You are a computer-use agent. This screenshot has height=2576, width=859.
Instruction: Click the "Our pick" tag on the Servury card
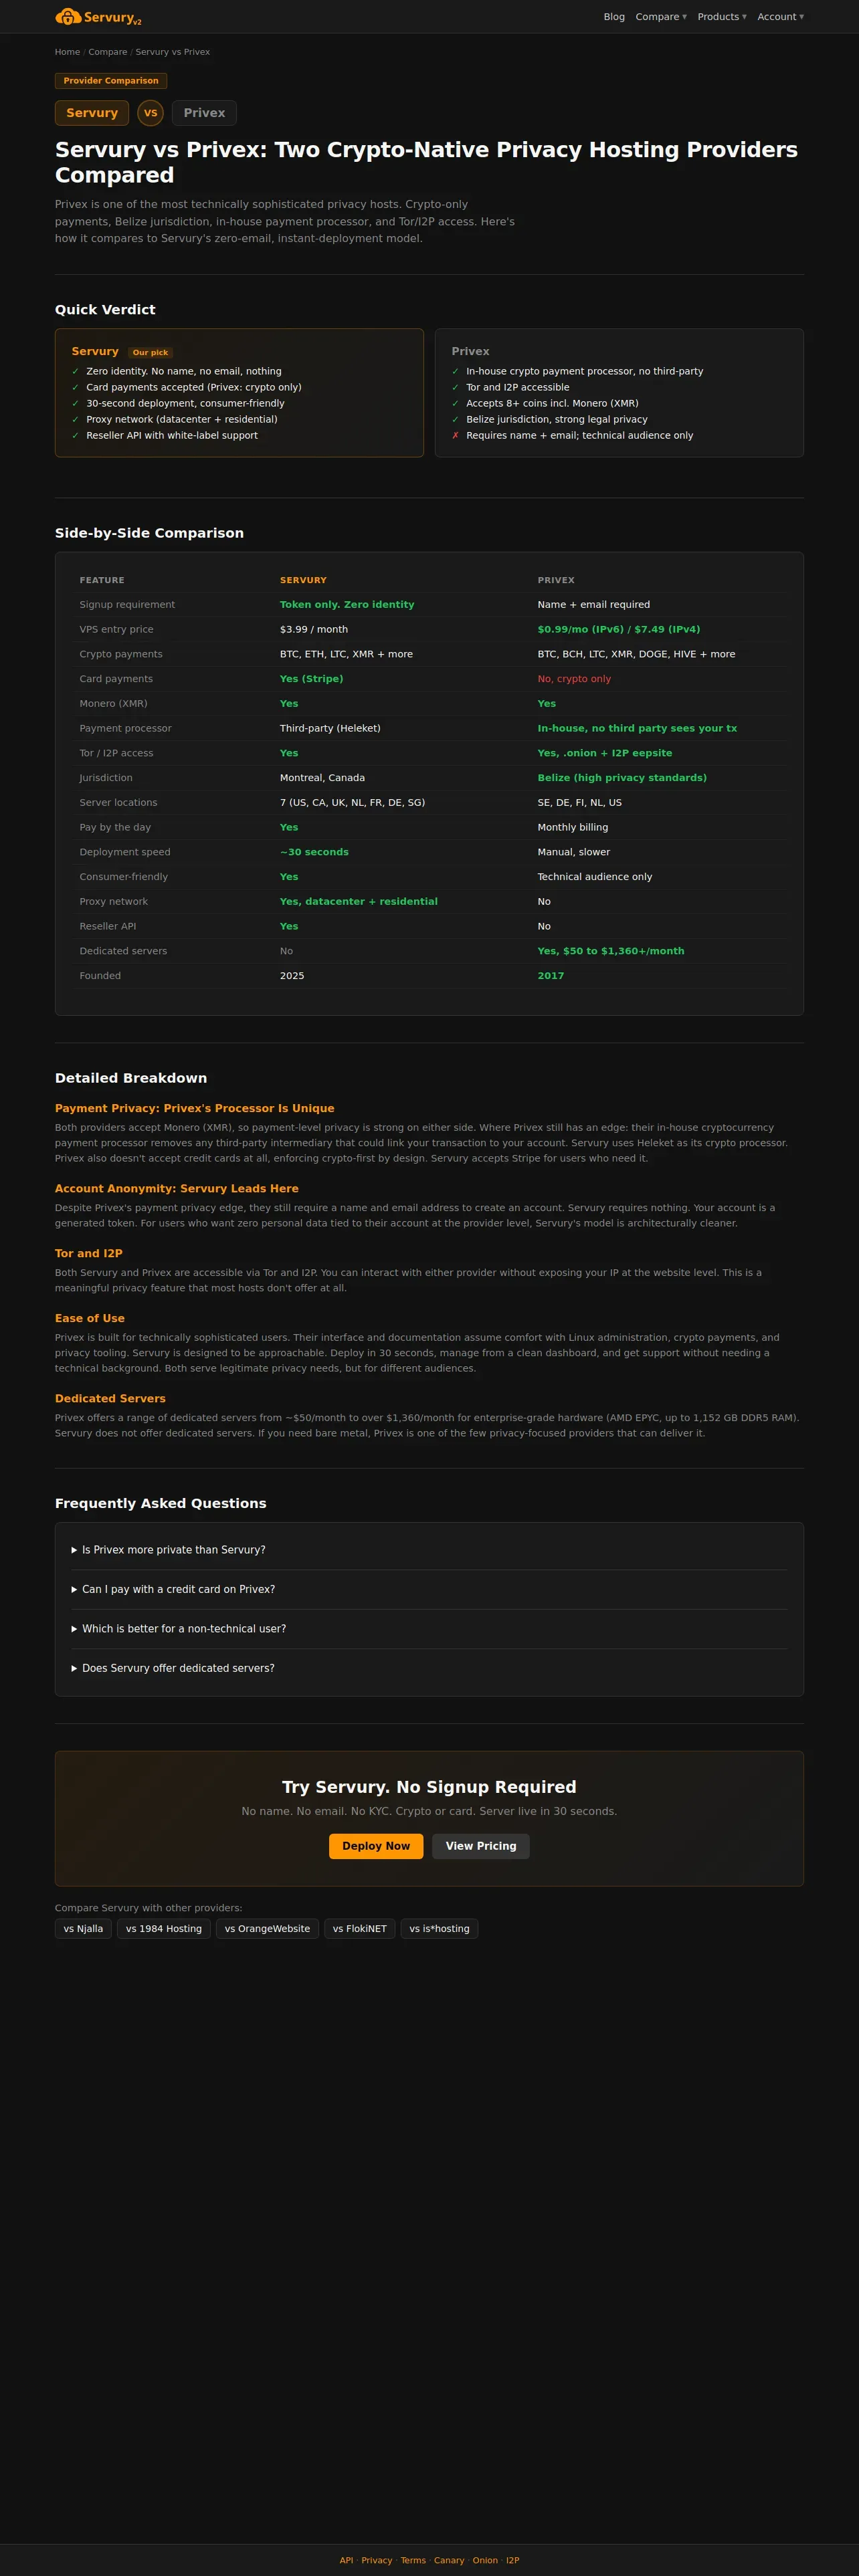click(x=151, y=353)
